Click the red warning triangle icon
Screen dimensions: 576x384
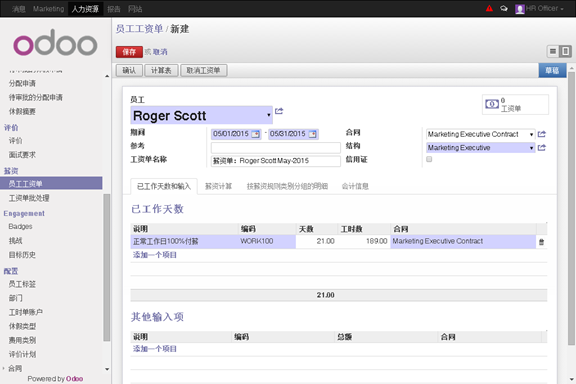click(489, 8)
